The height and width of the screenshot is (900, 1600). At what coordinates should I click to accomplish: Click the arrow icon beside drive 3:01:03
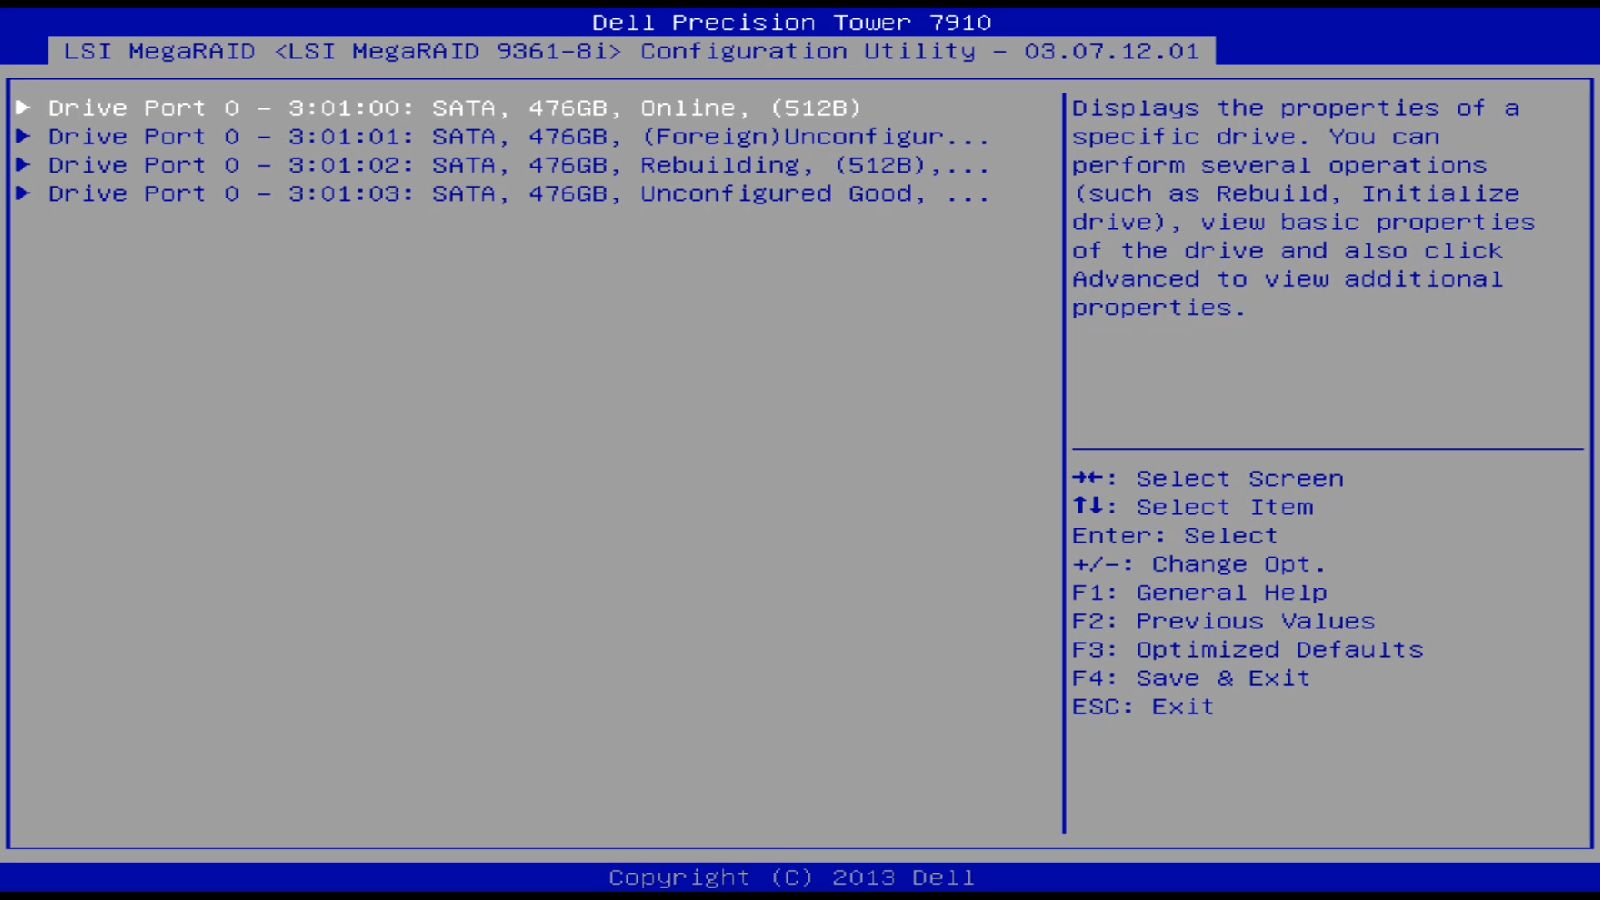point(22,194)
